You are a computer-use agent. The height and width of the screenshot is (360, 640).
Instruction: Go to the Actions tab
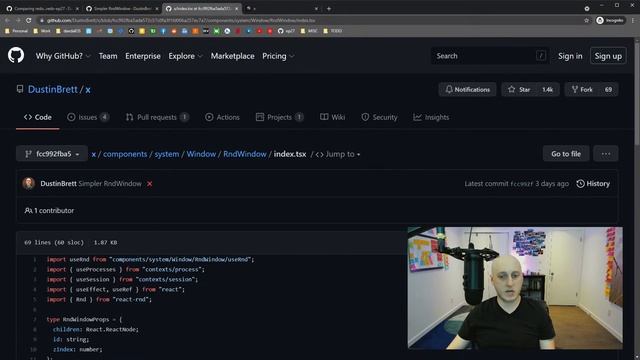[x=222, y=117]
